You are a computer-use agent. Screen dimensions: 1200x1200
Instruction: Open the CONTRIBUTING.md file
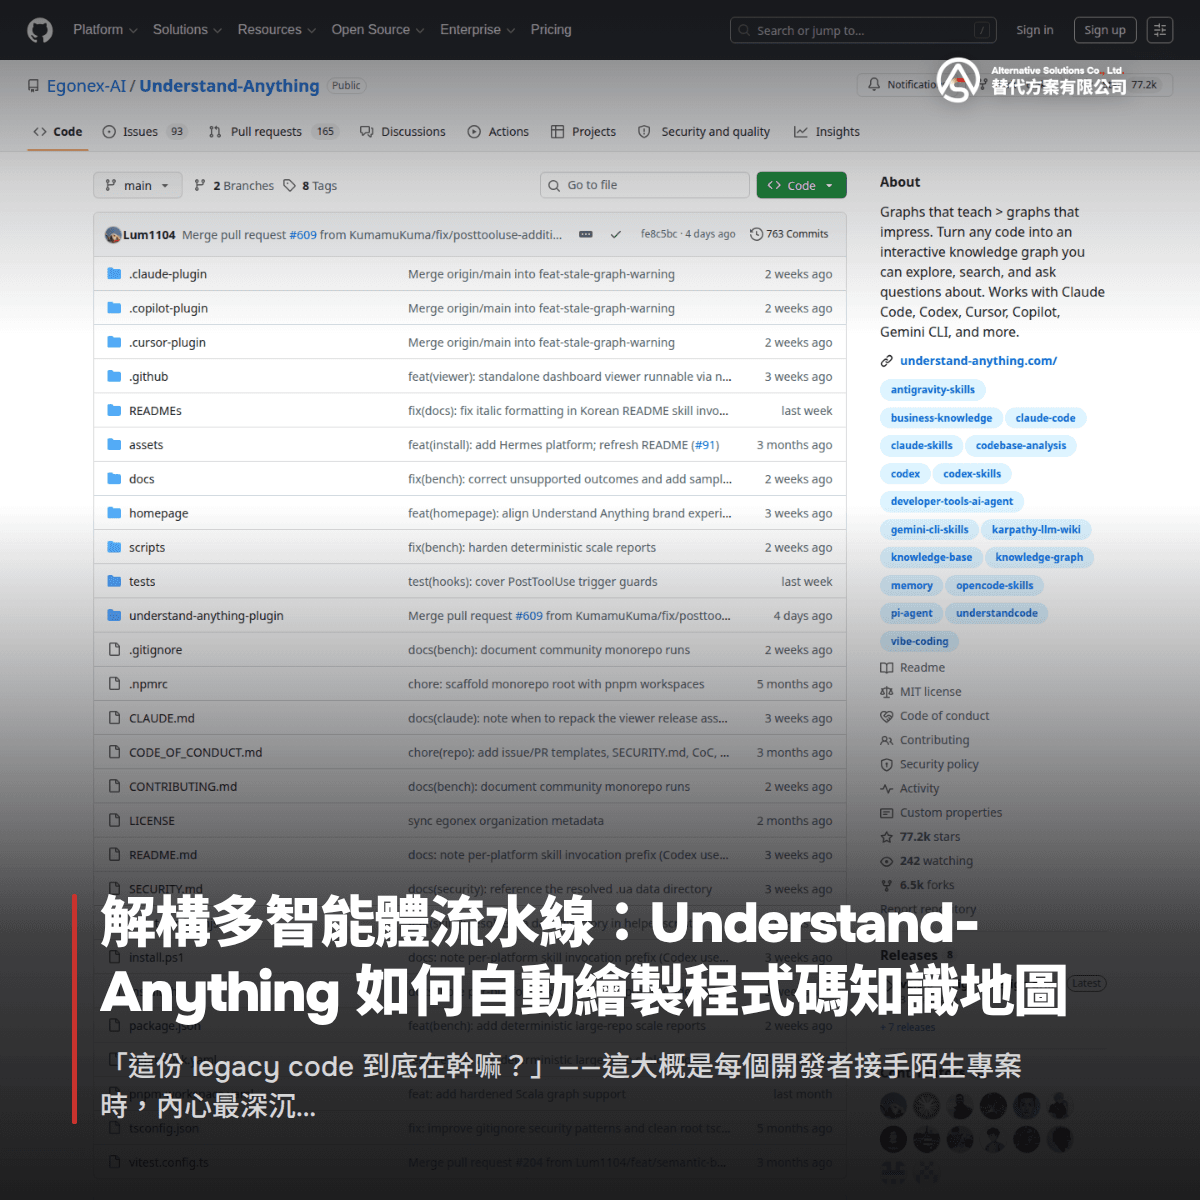(183, 787)
